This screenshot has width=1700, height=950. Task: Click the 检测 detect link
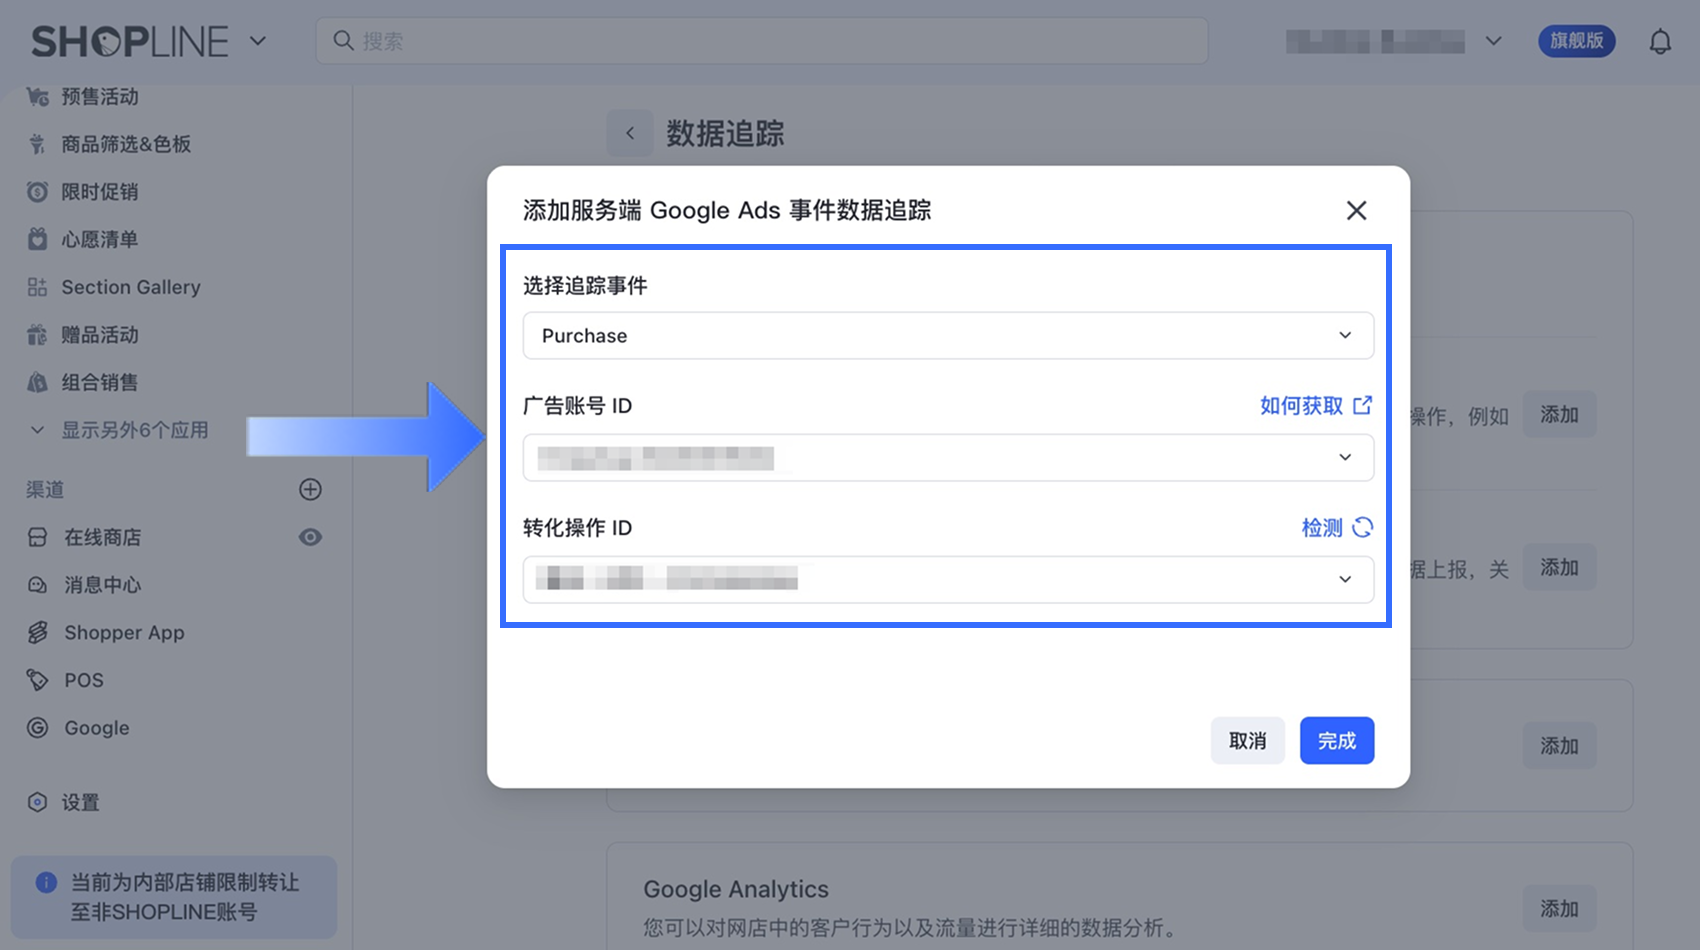[1322, 527]
